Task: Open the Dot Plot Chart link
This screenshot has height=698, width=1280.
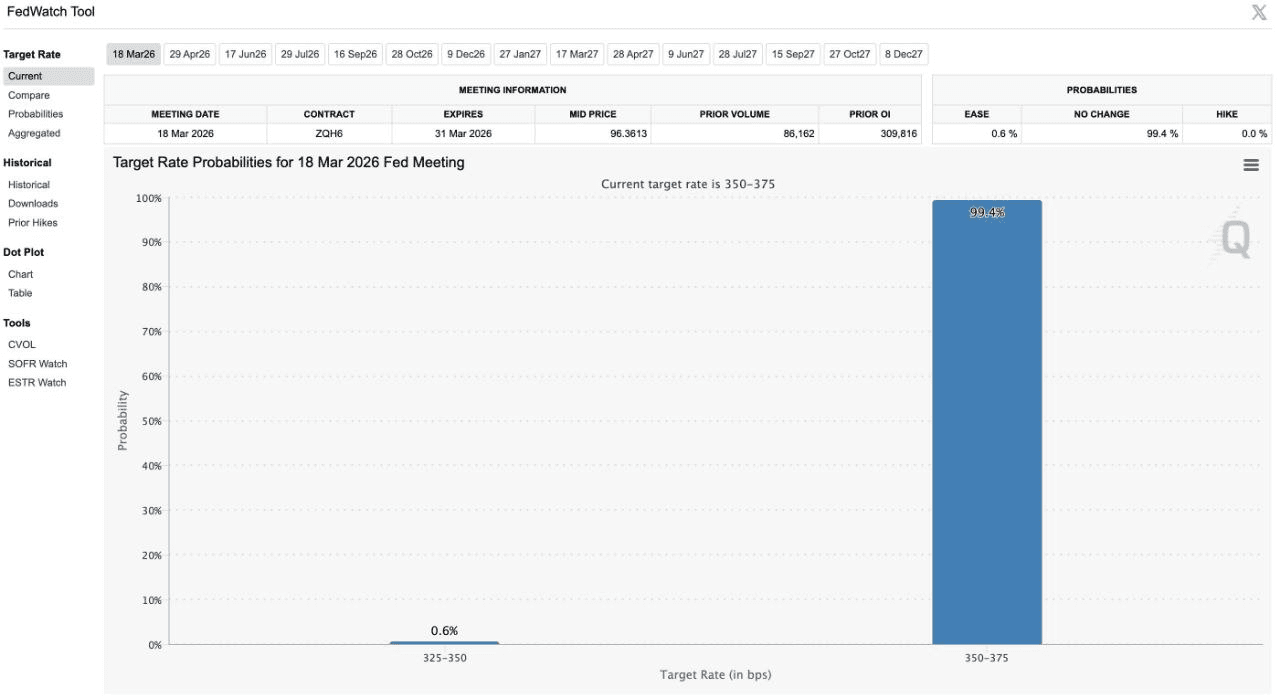Action: click(x=21, y=274)
